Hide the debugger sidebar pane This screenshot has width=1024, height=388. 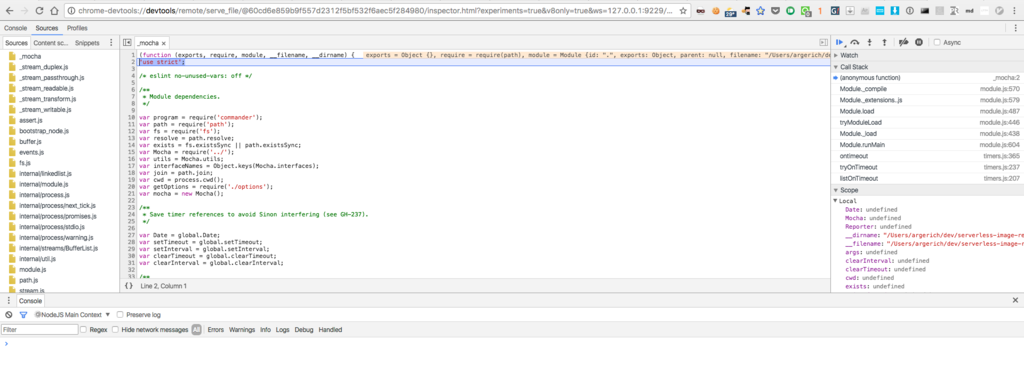click(824, 42)
